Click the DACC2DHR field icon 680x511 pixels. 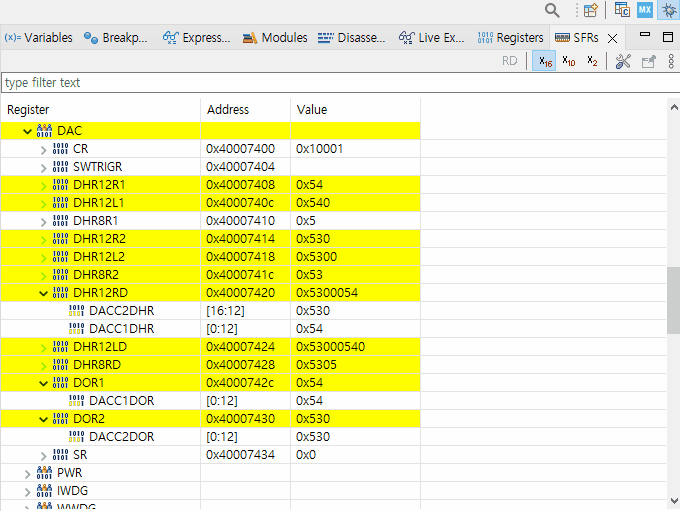(x=76, y=311)
